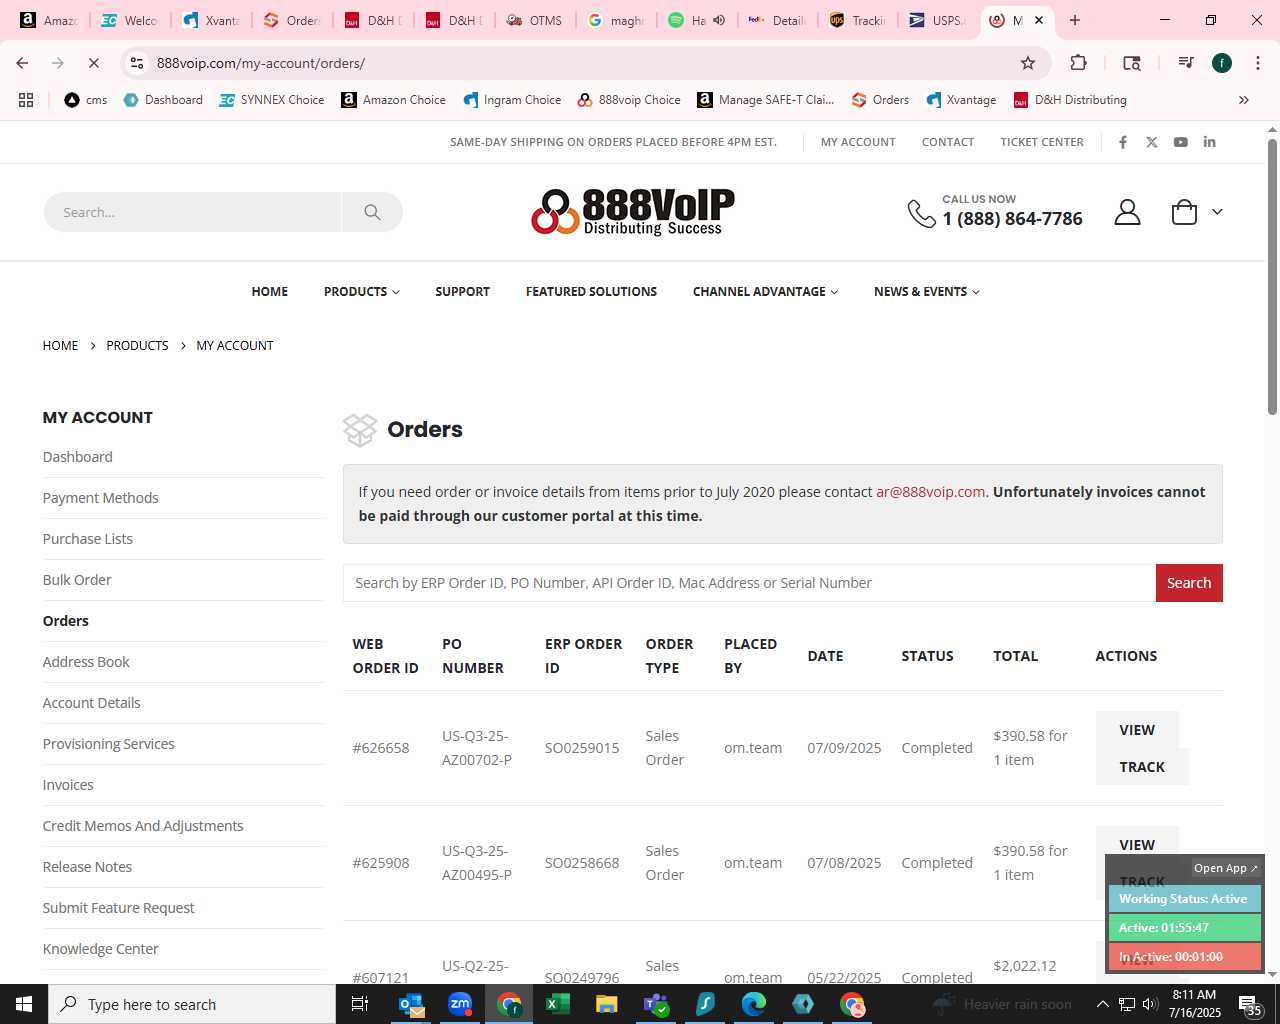This screenshot has width=1280, height=1024.
Task: Expand the CHANNEL ADVANTAGE menu
Action: (x=766, y=292)
